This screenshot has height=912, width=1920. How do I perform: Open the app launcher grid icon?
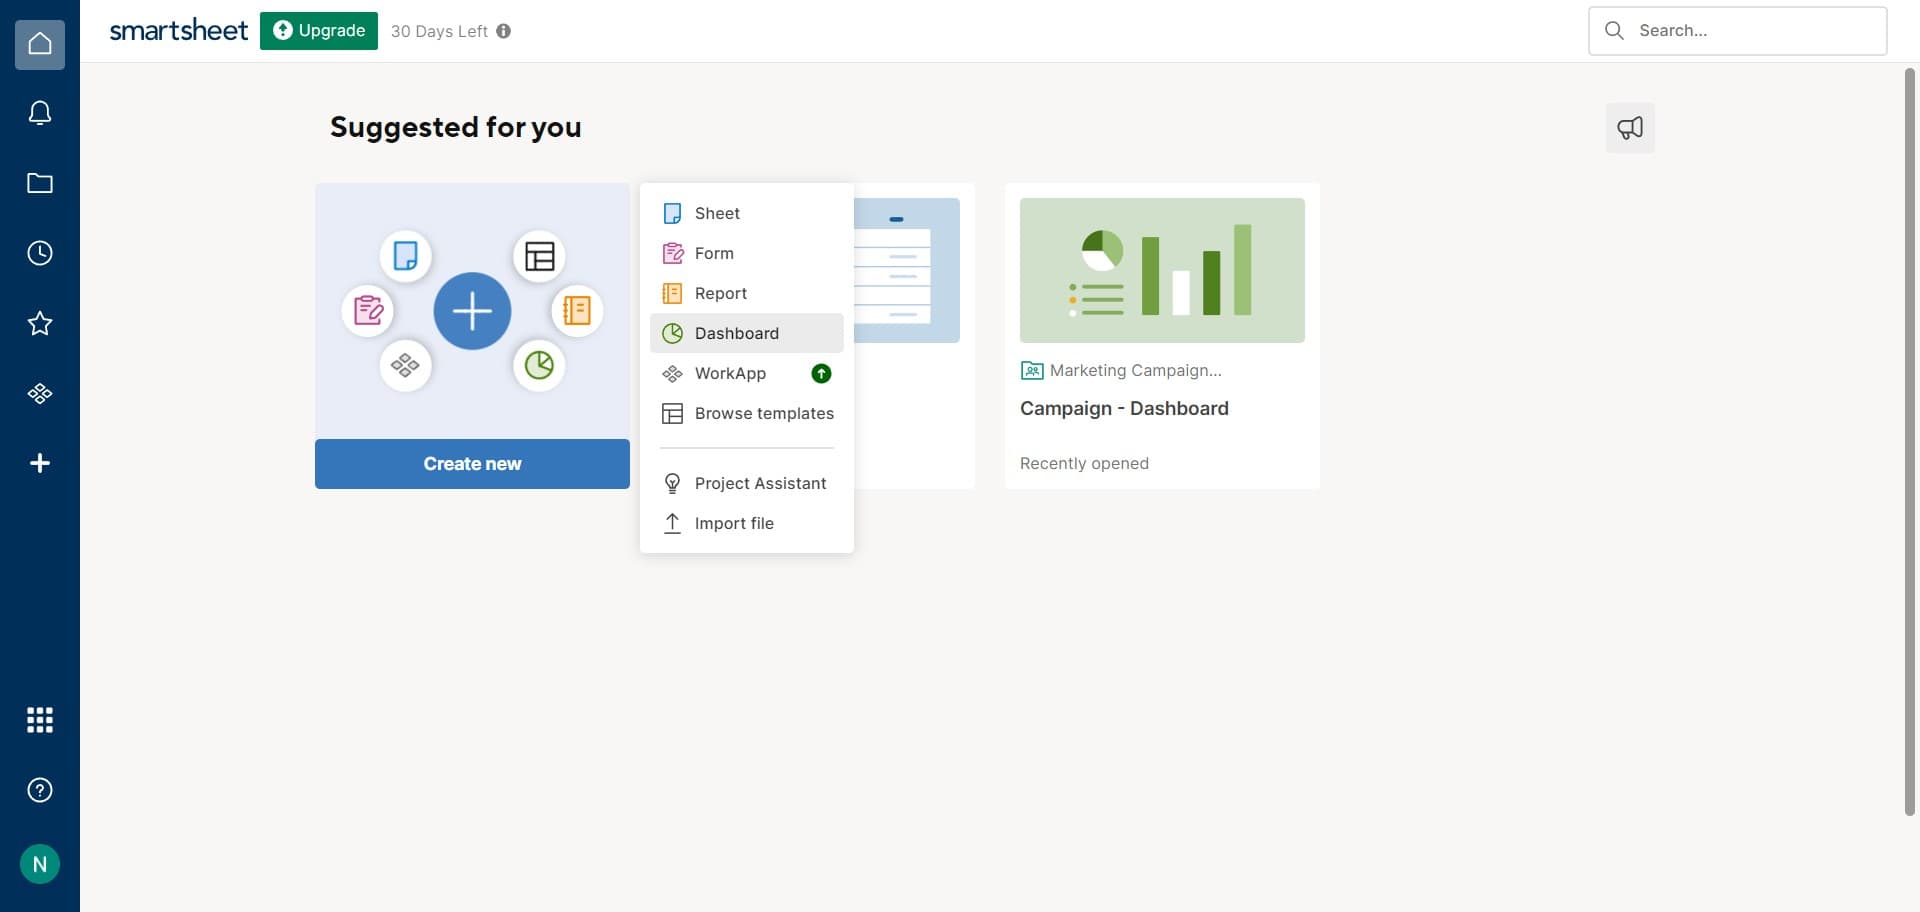pyautogui.click(x=39, y=719)
